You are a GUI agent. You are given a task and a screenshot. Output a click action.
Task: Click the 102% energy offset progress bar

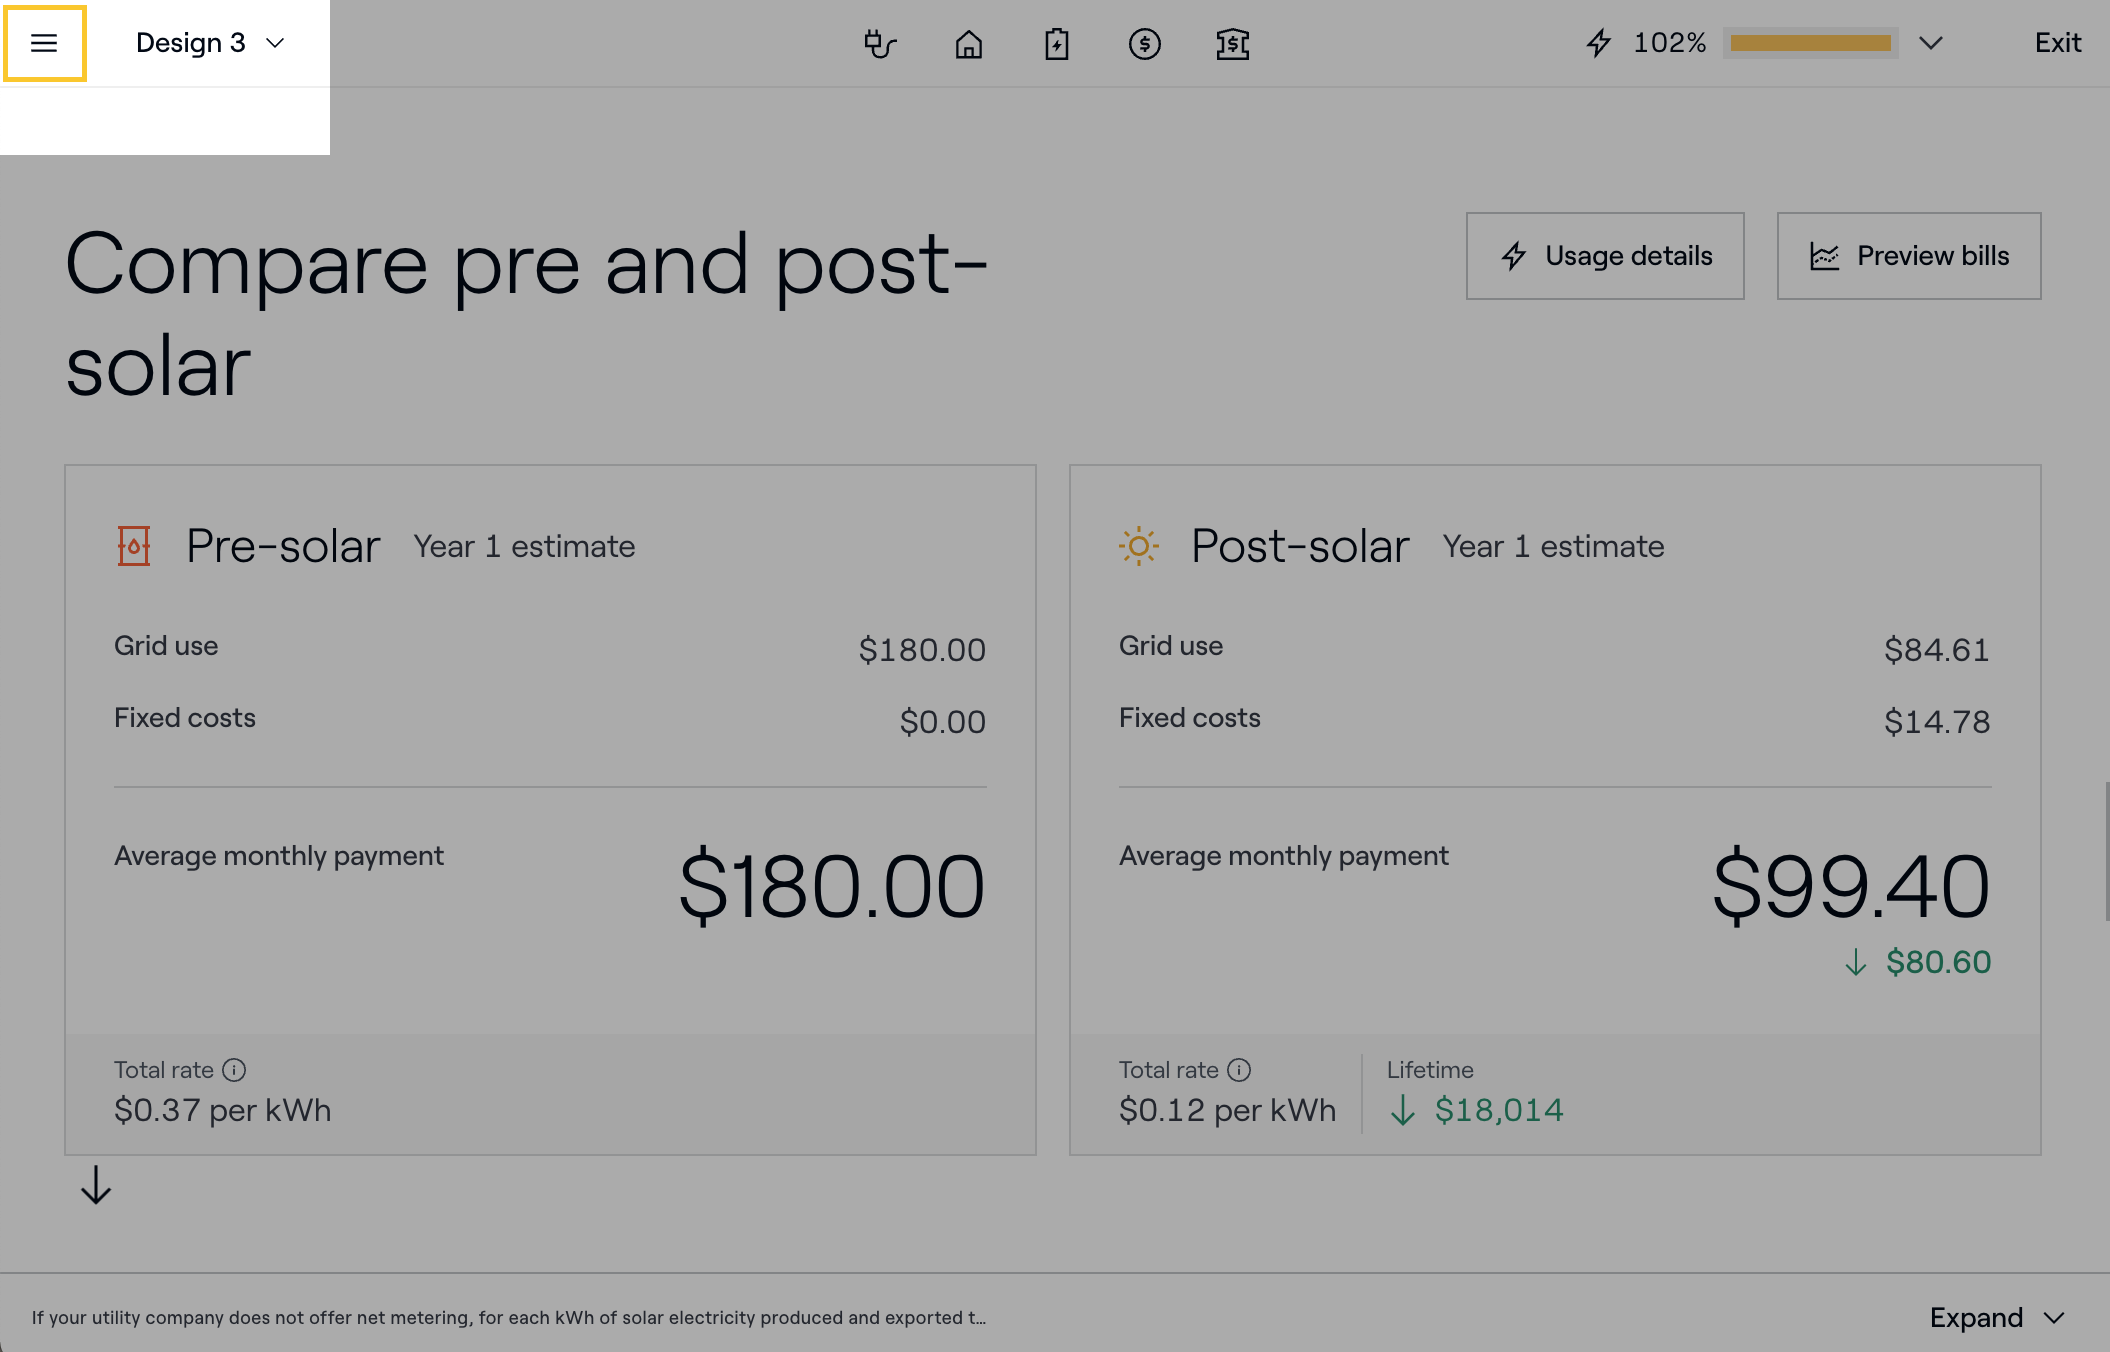pos(1810,43)
